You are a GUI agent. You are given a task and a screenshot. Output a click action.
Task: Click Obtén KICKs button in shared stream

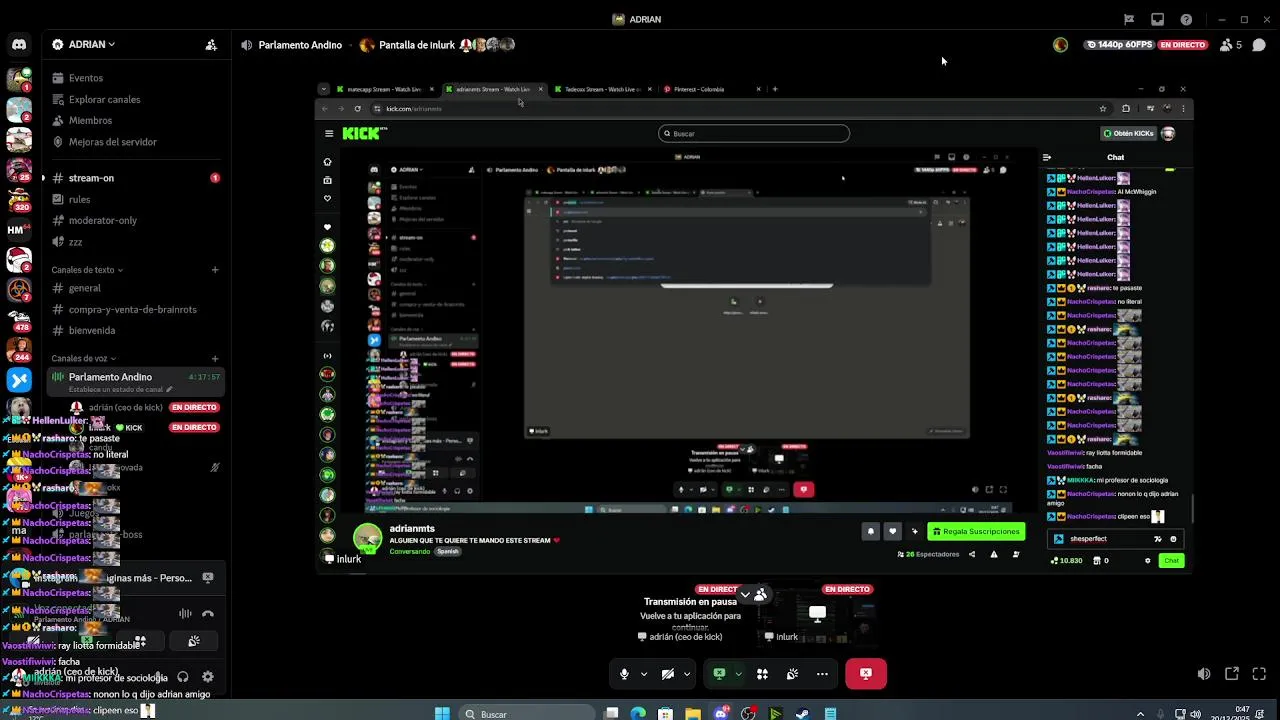[1129, 133]
